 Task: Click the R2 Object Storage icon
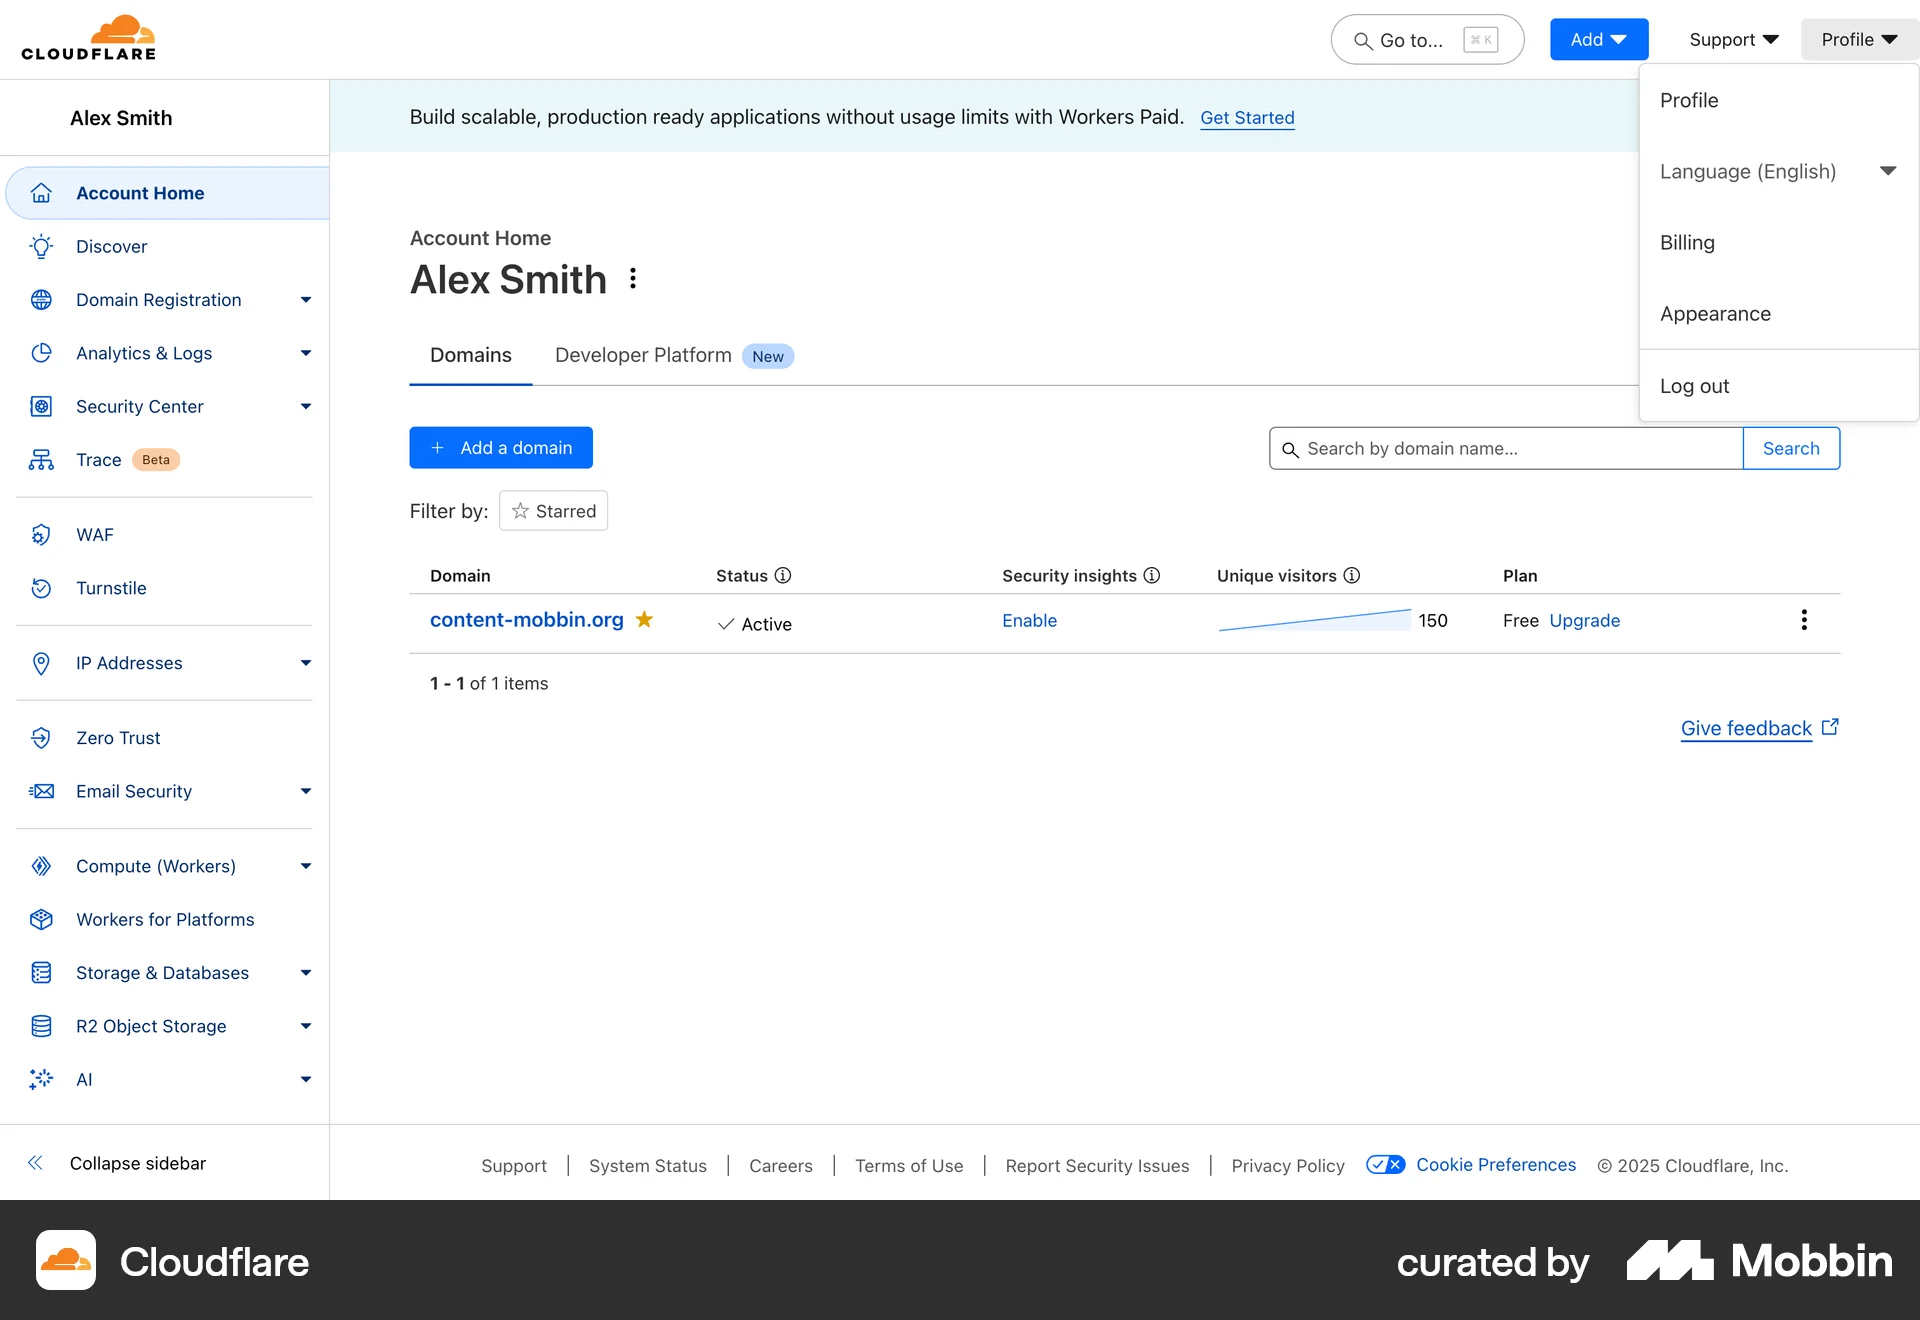41,1026
